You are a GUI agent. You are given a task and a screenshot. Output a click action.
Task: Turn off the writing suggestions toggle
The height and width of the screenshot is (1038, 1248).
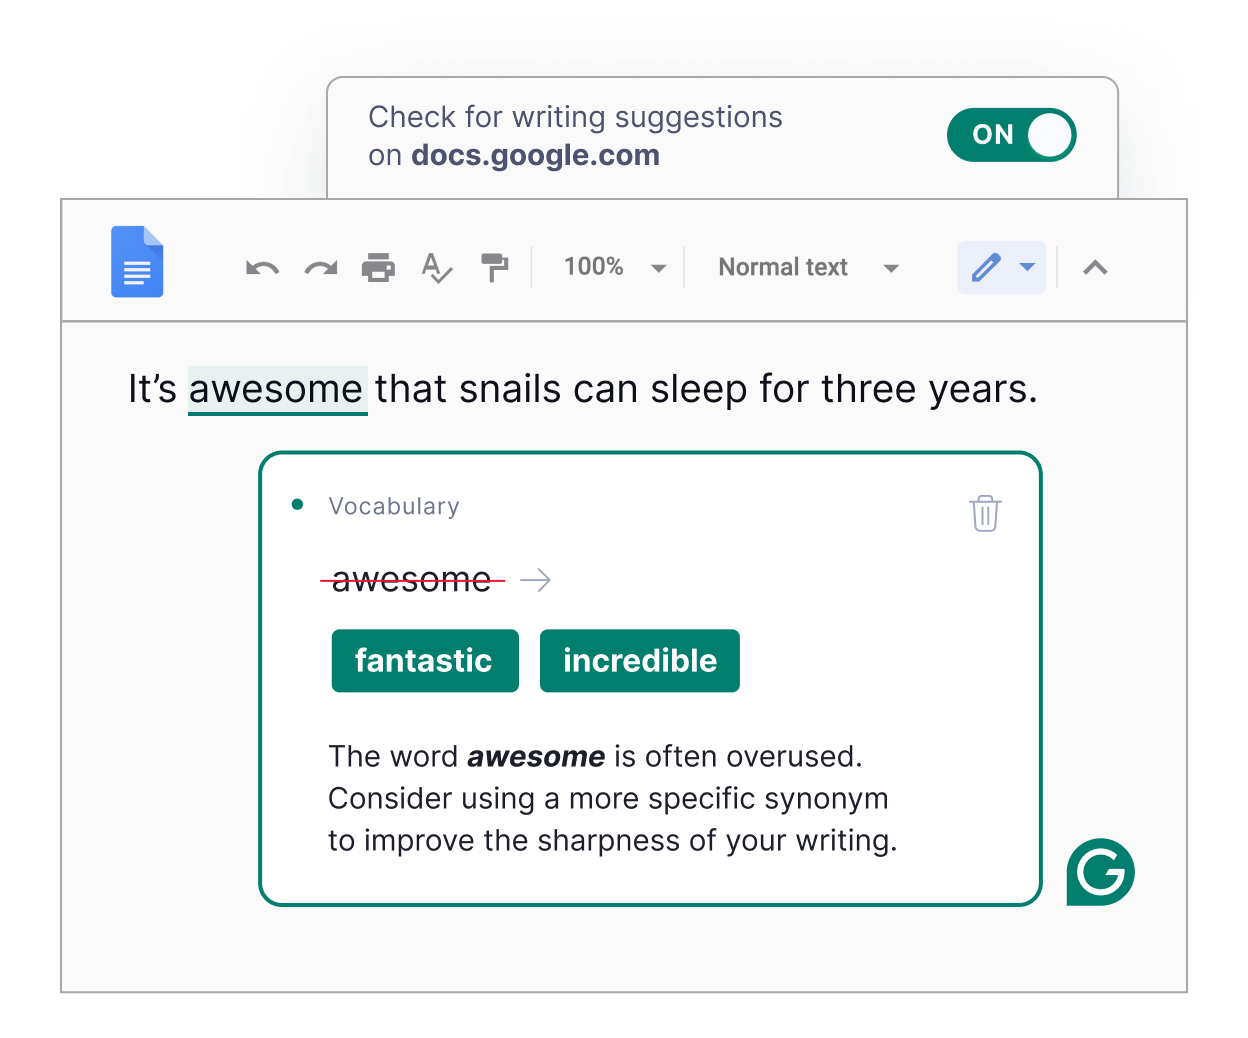[1011, 135]
